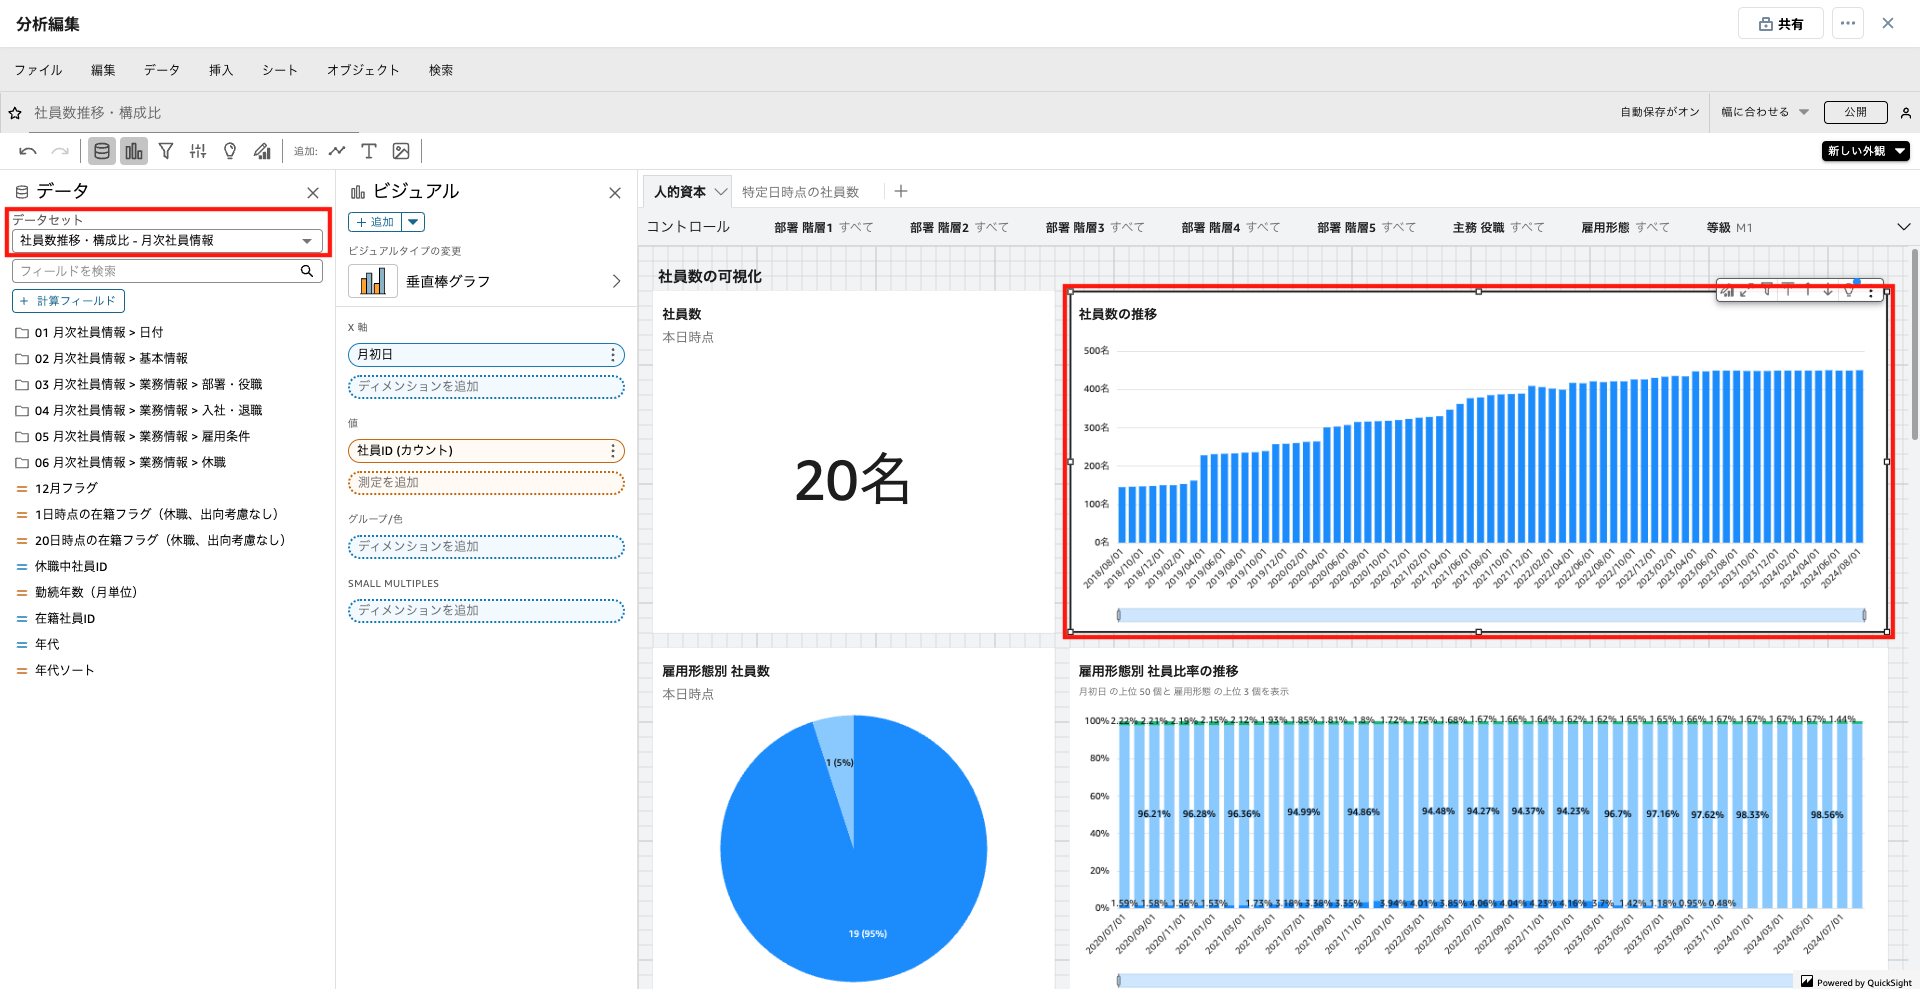Expand the 幅に合わせる zoom dropdown
This screenshot has height=989, width=1920.
[1764, 112]
